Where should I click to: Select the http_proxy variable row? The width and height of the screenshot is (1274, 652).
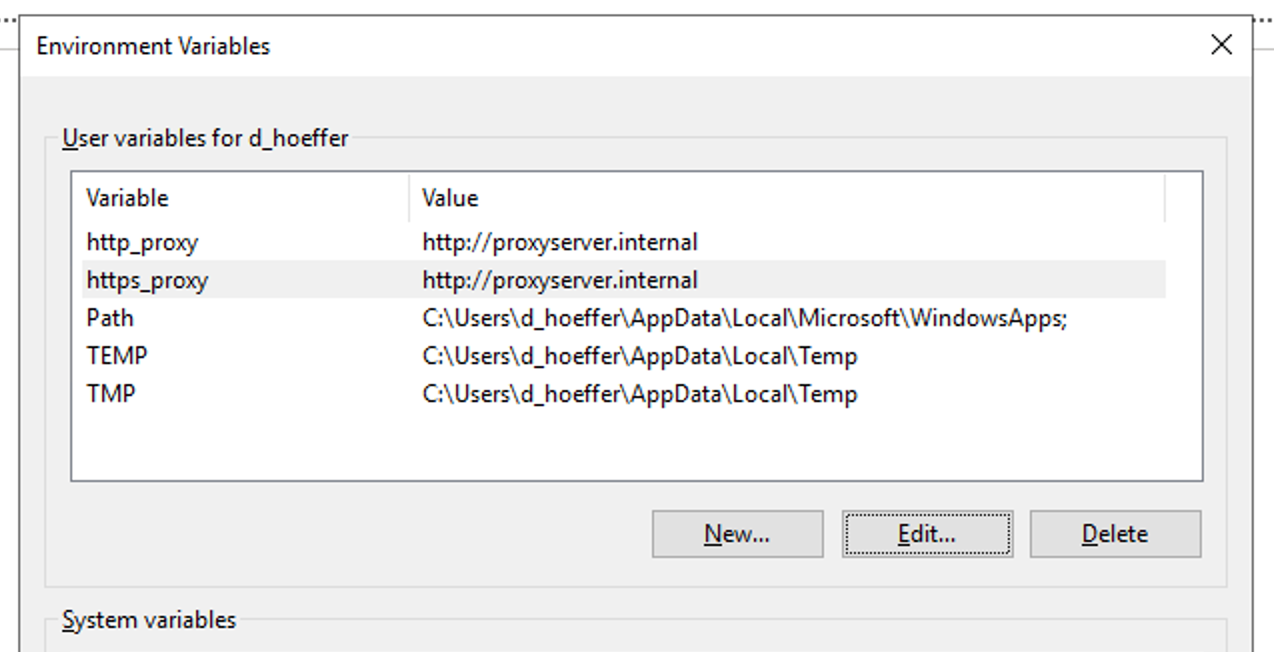point(142,242)
